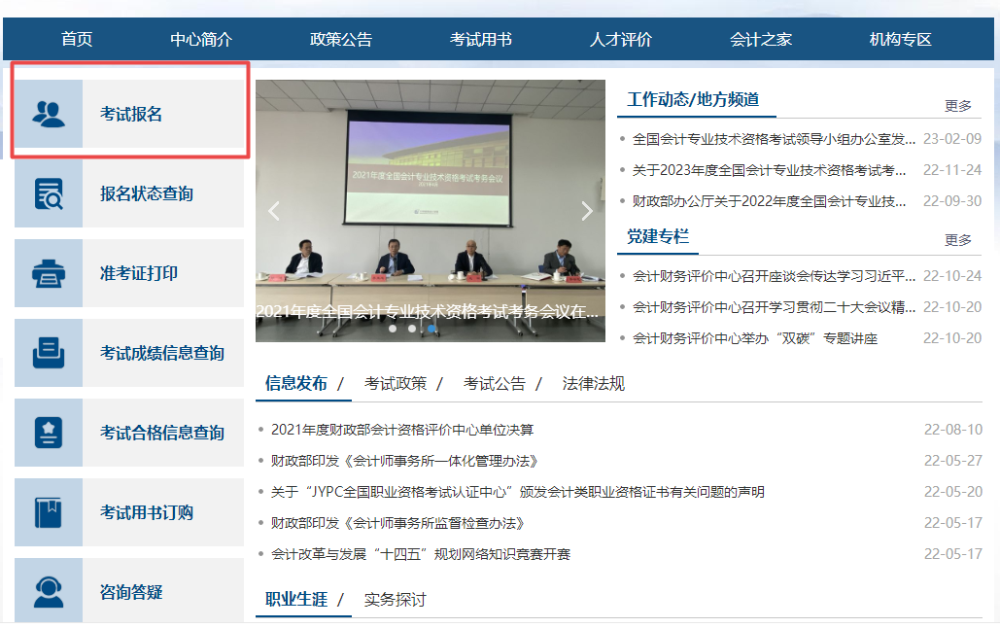Select the highlighted 考试报名 sidebar entry

pyautogui.click(x=129, y=113)
